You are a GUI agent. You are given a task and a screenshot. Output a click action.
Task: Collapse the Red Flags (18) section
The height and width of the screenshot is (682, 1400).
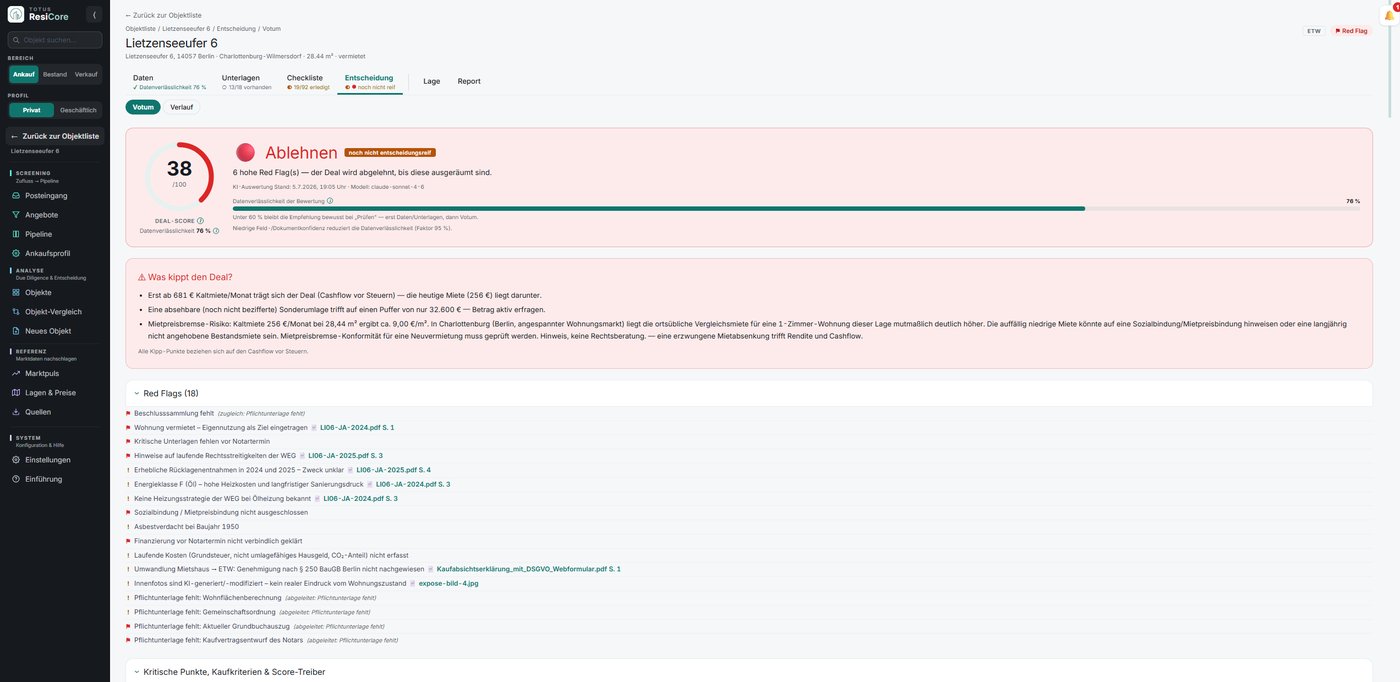coord(748,394)
